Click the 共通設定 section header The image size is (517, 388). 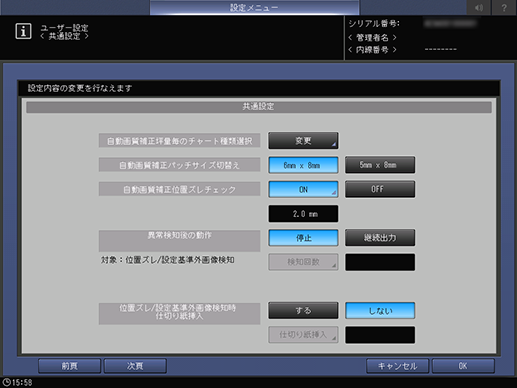(x=259, y=107)
